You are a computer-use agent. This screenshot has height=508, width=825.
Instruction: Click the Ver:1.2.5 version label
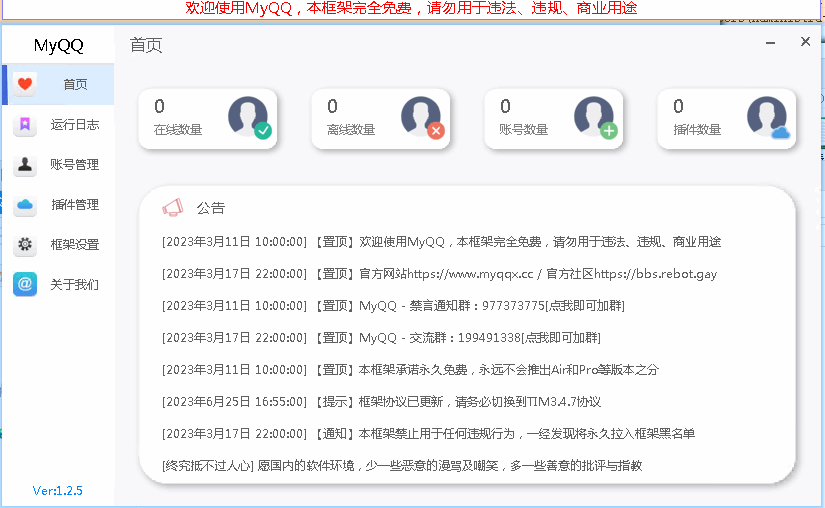[x=57, y=491]
